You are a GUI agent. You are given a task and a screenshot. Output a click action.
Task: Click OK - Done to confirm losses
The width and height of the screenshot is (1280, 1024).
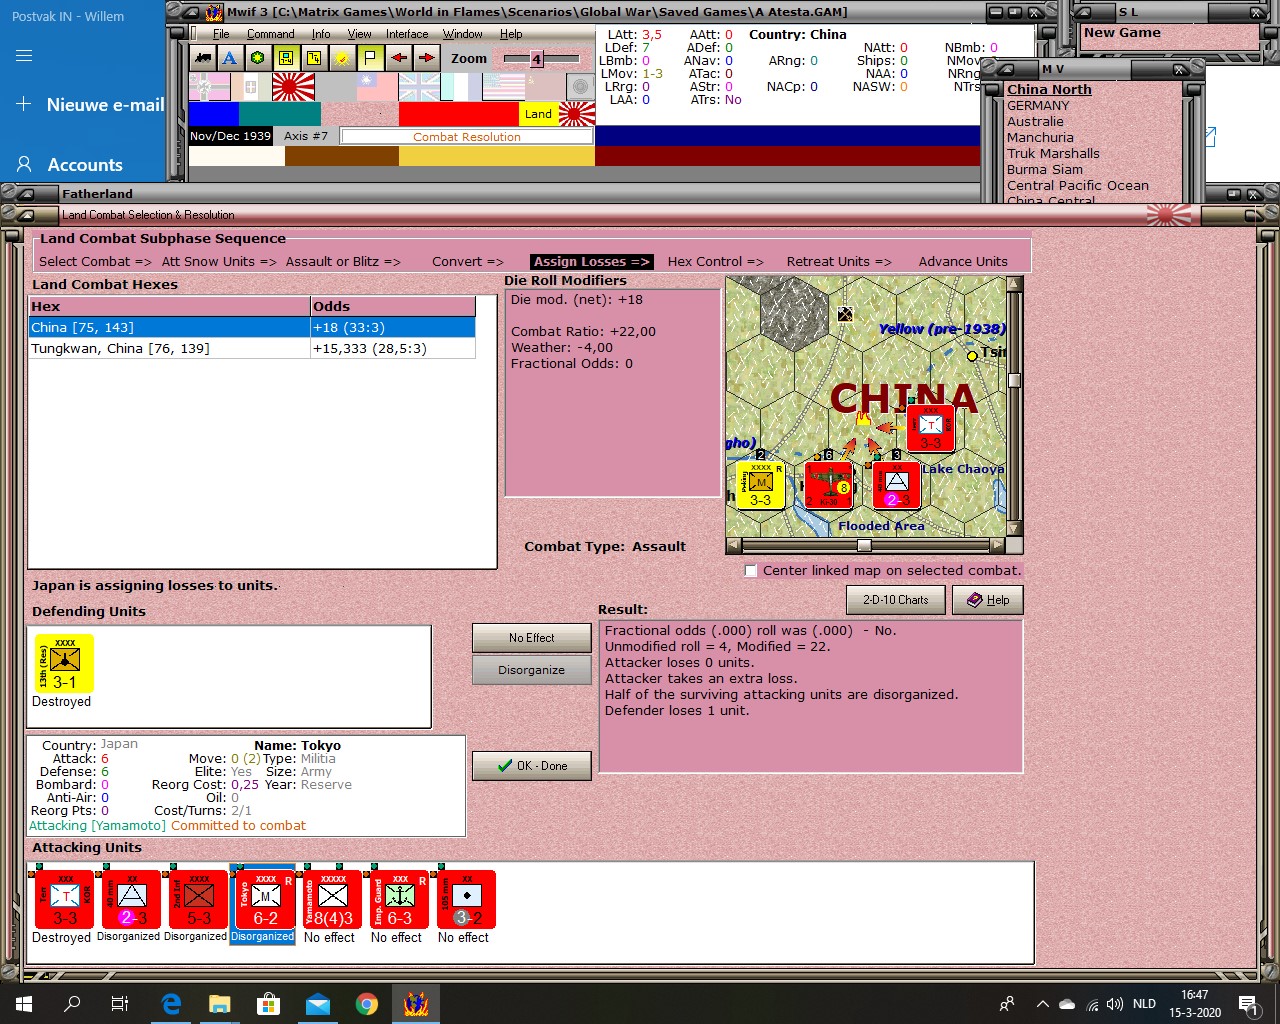(x=531, y=766)
